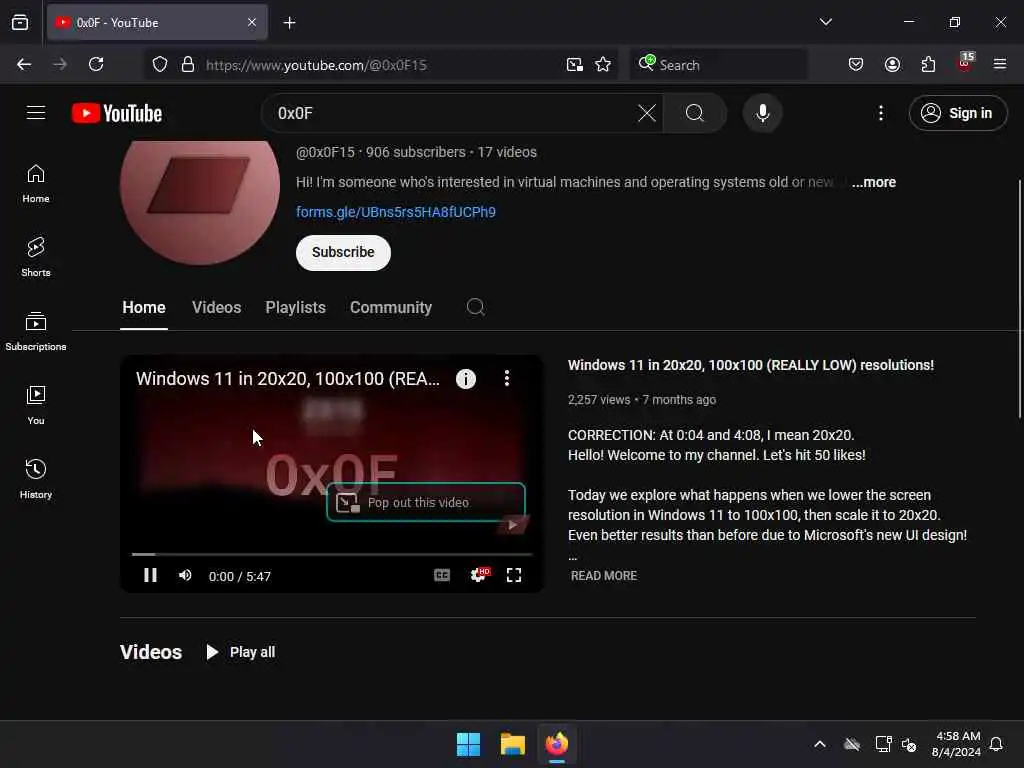Select the 0x0F - YouTube browser tab
The height and width of the screenshot is (768, 1024).
coord(157,23)
